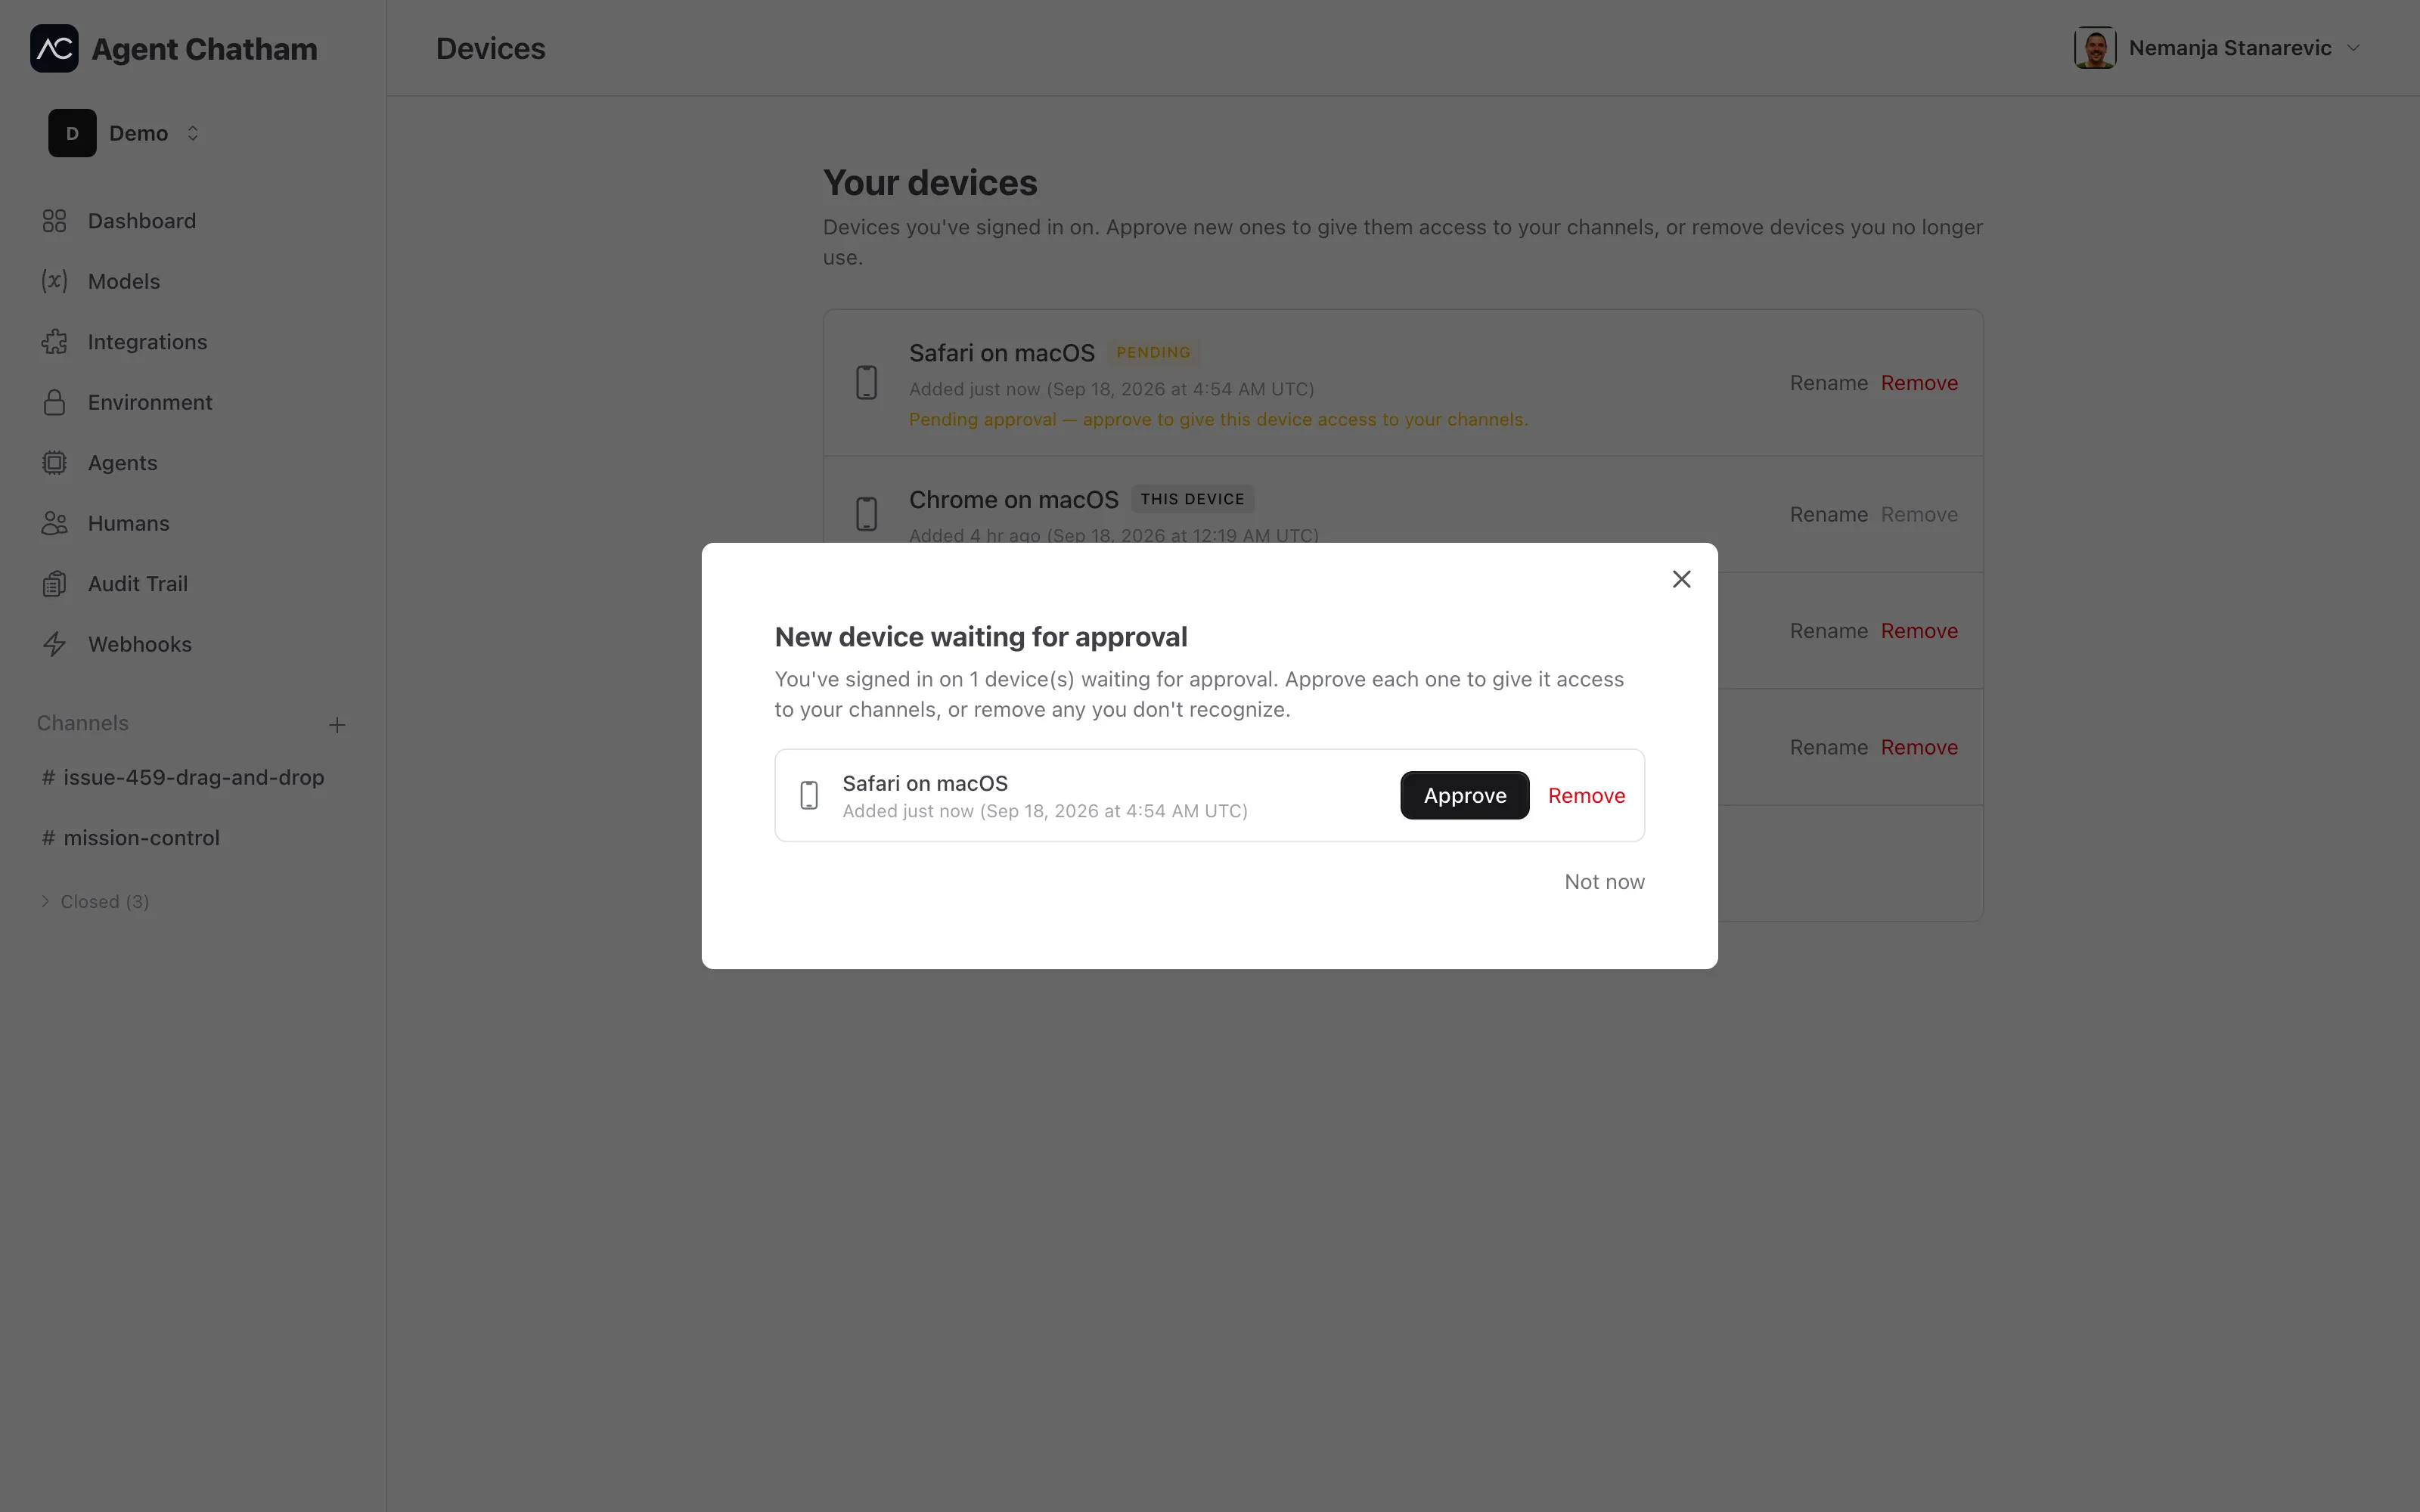Image resolution: width=2420 pixels, height=1512 pixels.
Task: Open the mission-control channel
Action: [x=130, y=838]
